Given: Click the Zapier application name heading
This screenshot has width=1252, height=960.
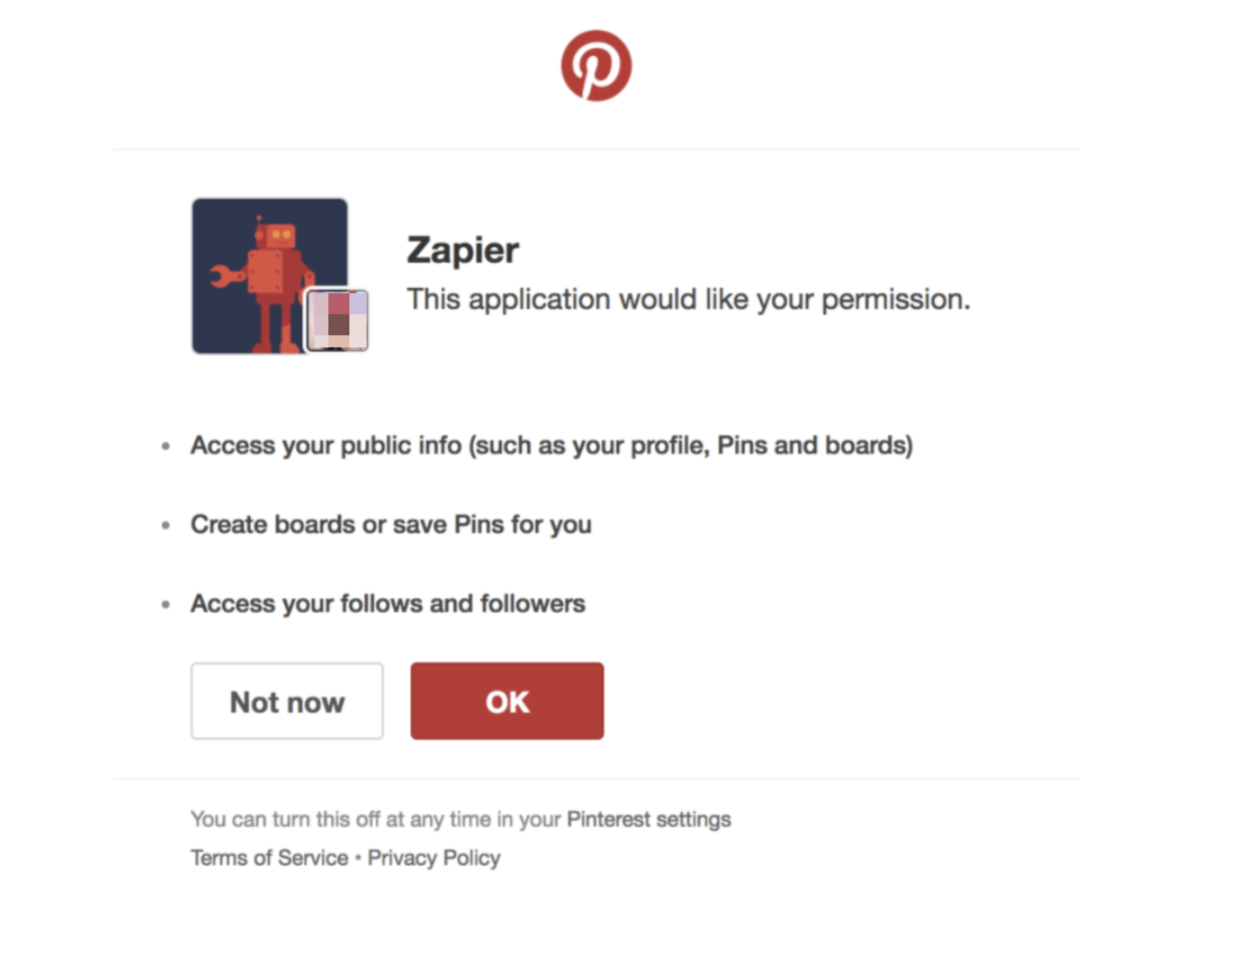Looking at the screenshot, I should click(x=463, y=250).
